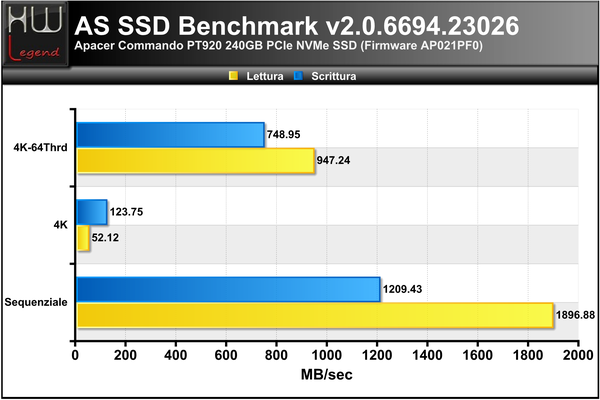
Task: Select the Scrittura legend label
Action: coord(334,76)
